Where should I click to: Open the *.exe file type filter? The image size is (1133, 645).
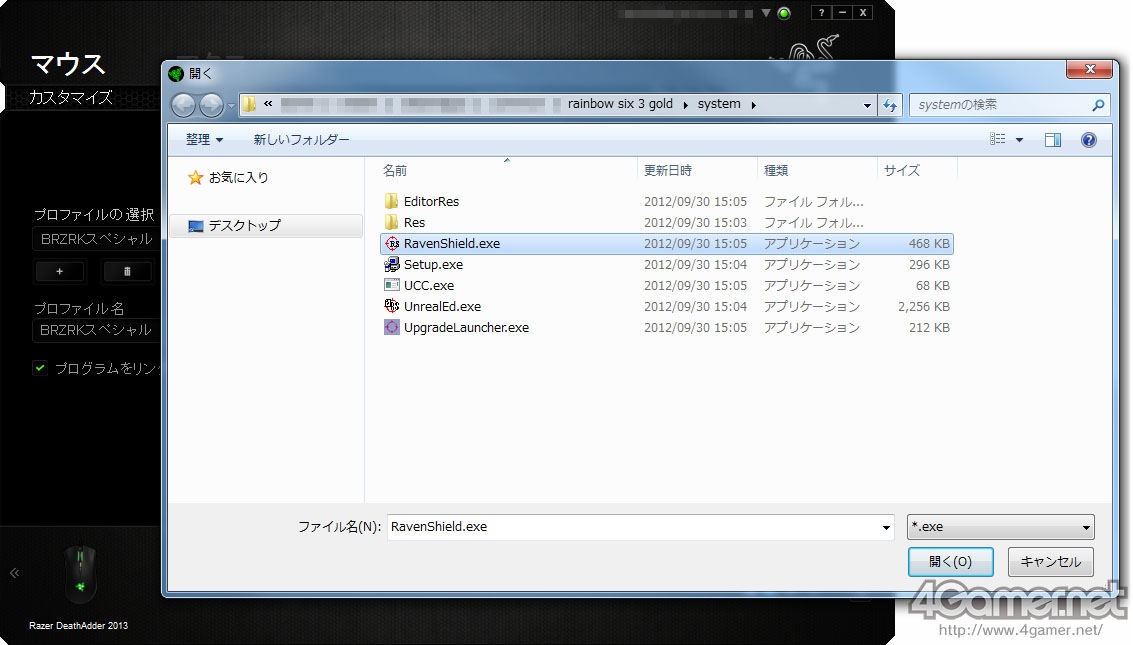1001,527
